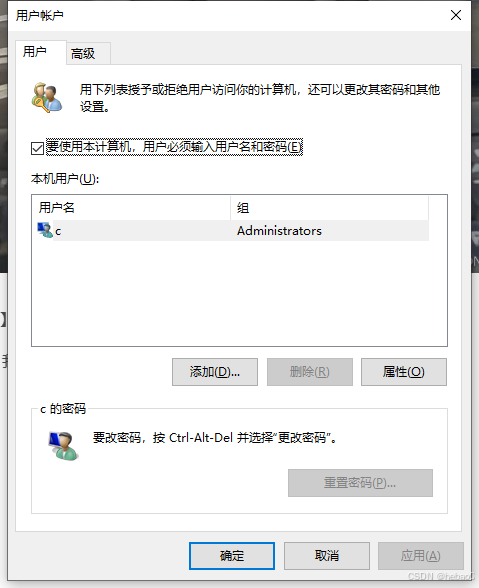
Task: Open 属性(O) for selected user
Action: click(404, 372)
